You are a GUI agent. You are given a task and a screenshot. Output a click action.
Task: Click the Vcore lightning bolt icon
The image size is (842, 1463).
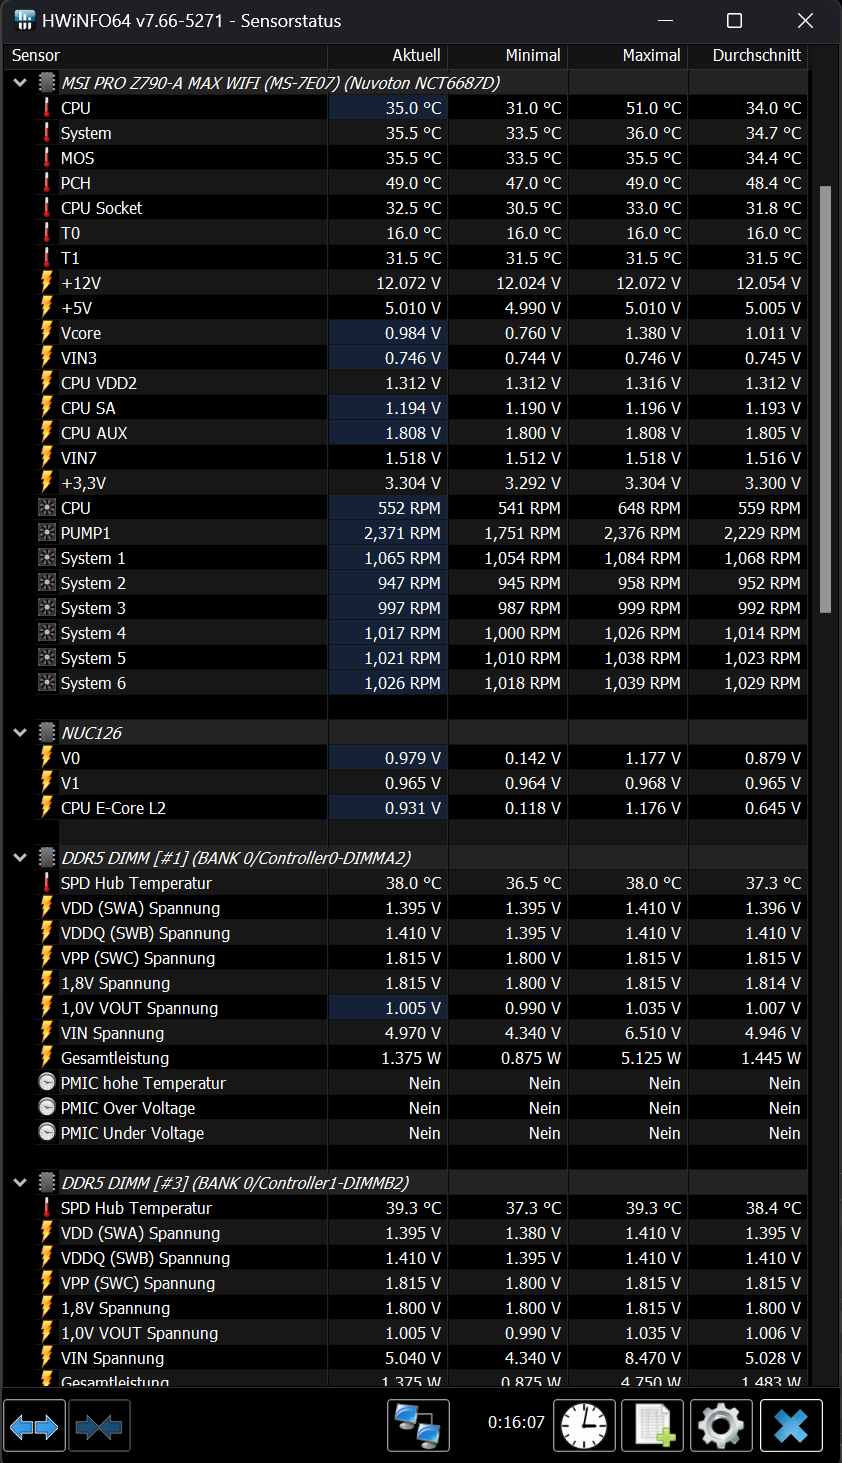click(x=47, y=333)
